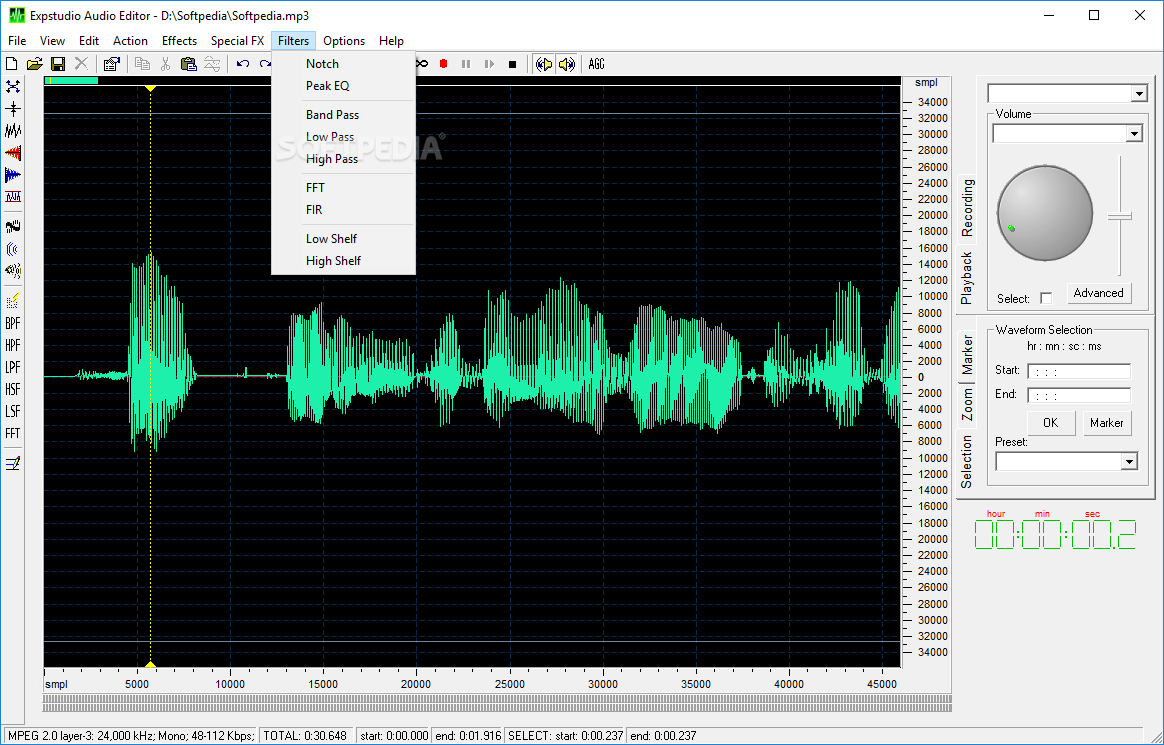
Task: Click the yellow speaker effect icon in sidebar
Action: coord(13,270)
